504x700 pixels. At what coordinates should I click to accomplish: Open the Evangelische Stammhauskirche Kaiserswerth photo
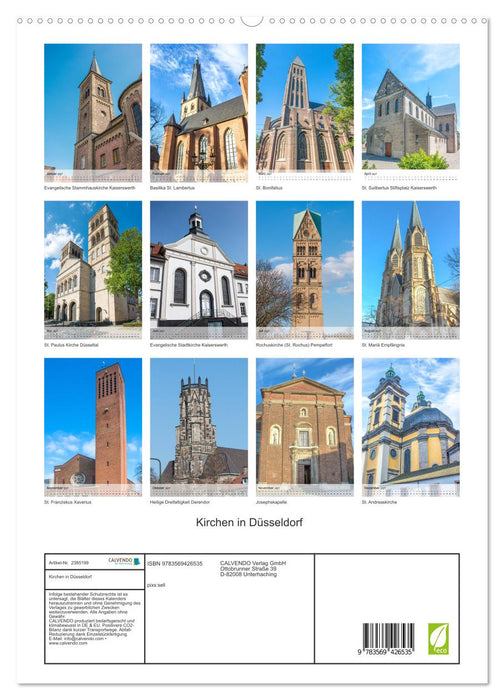point(93,112)
